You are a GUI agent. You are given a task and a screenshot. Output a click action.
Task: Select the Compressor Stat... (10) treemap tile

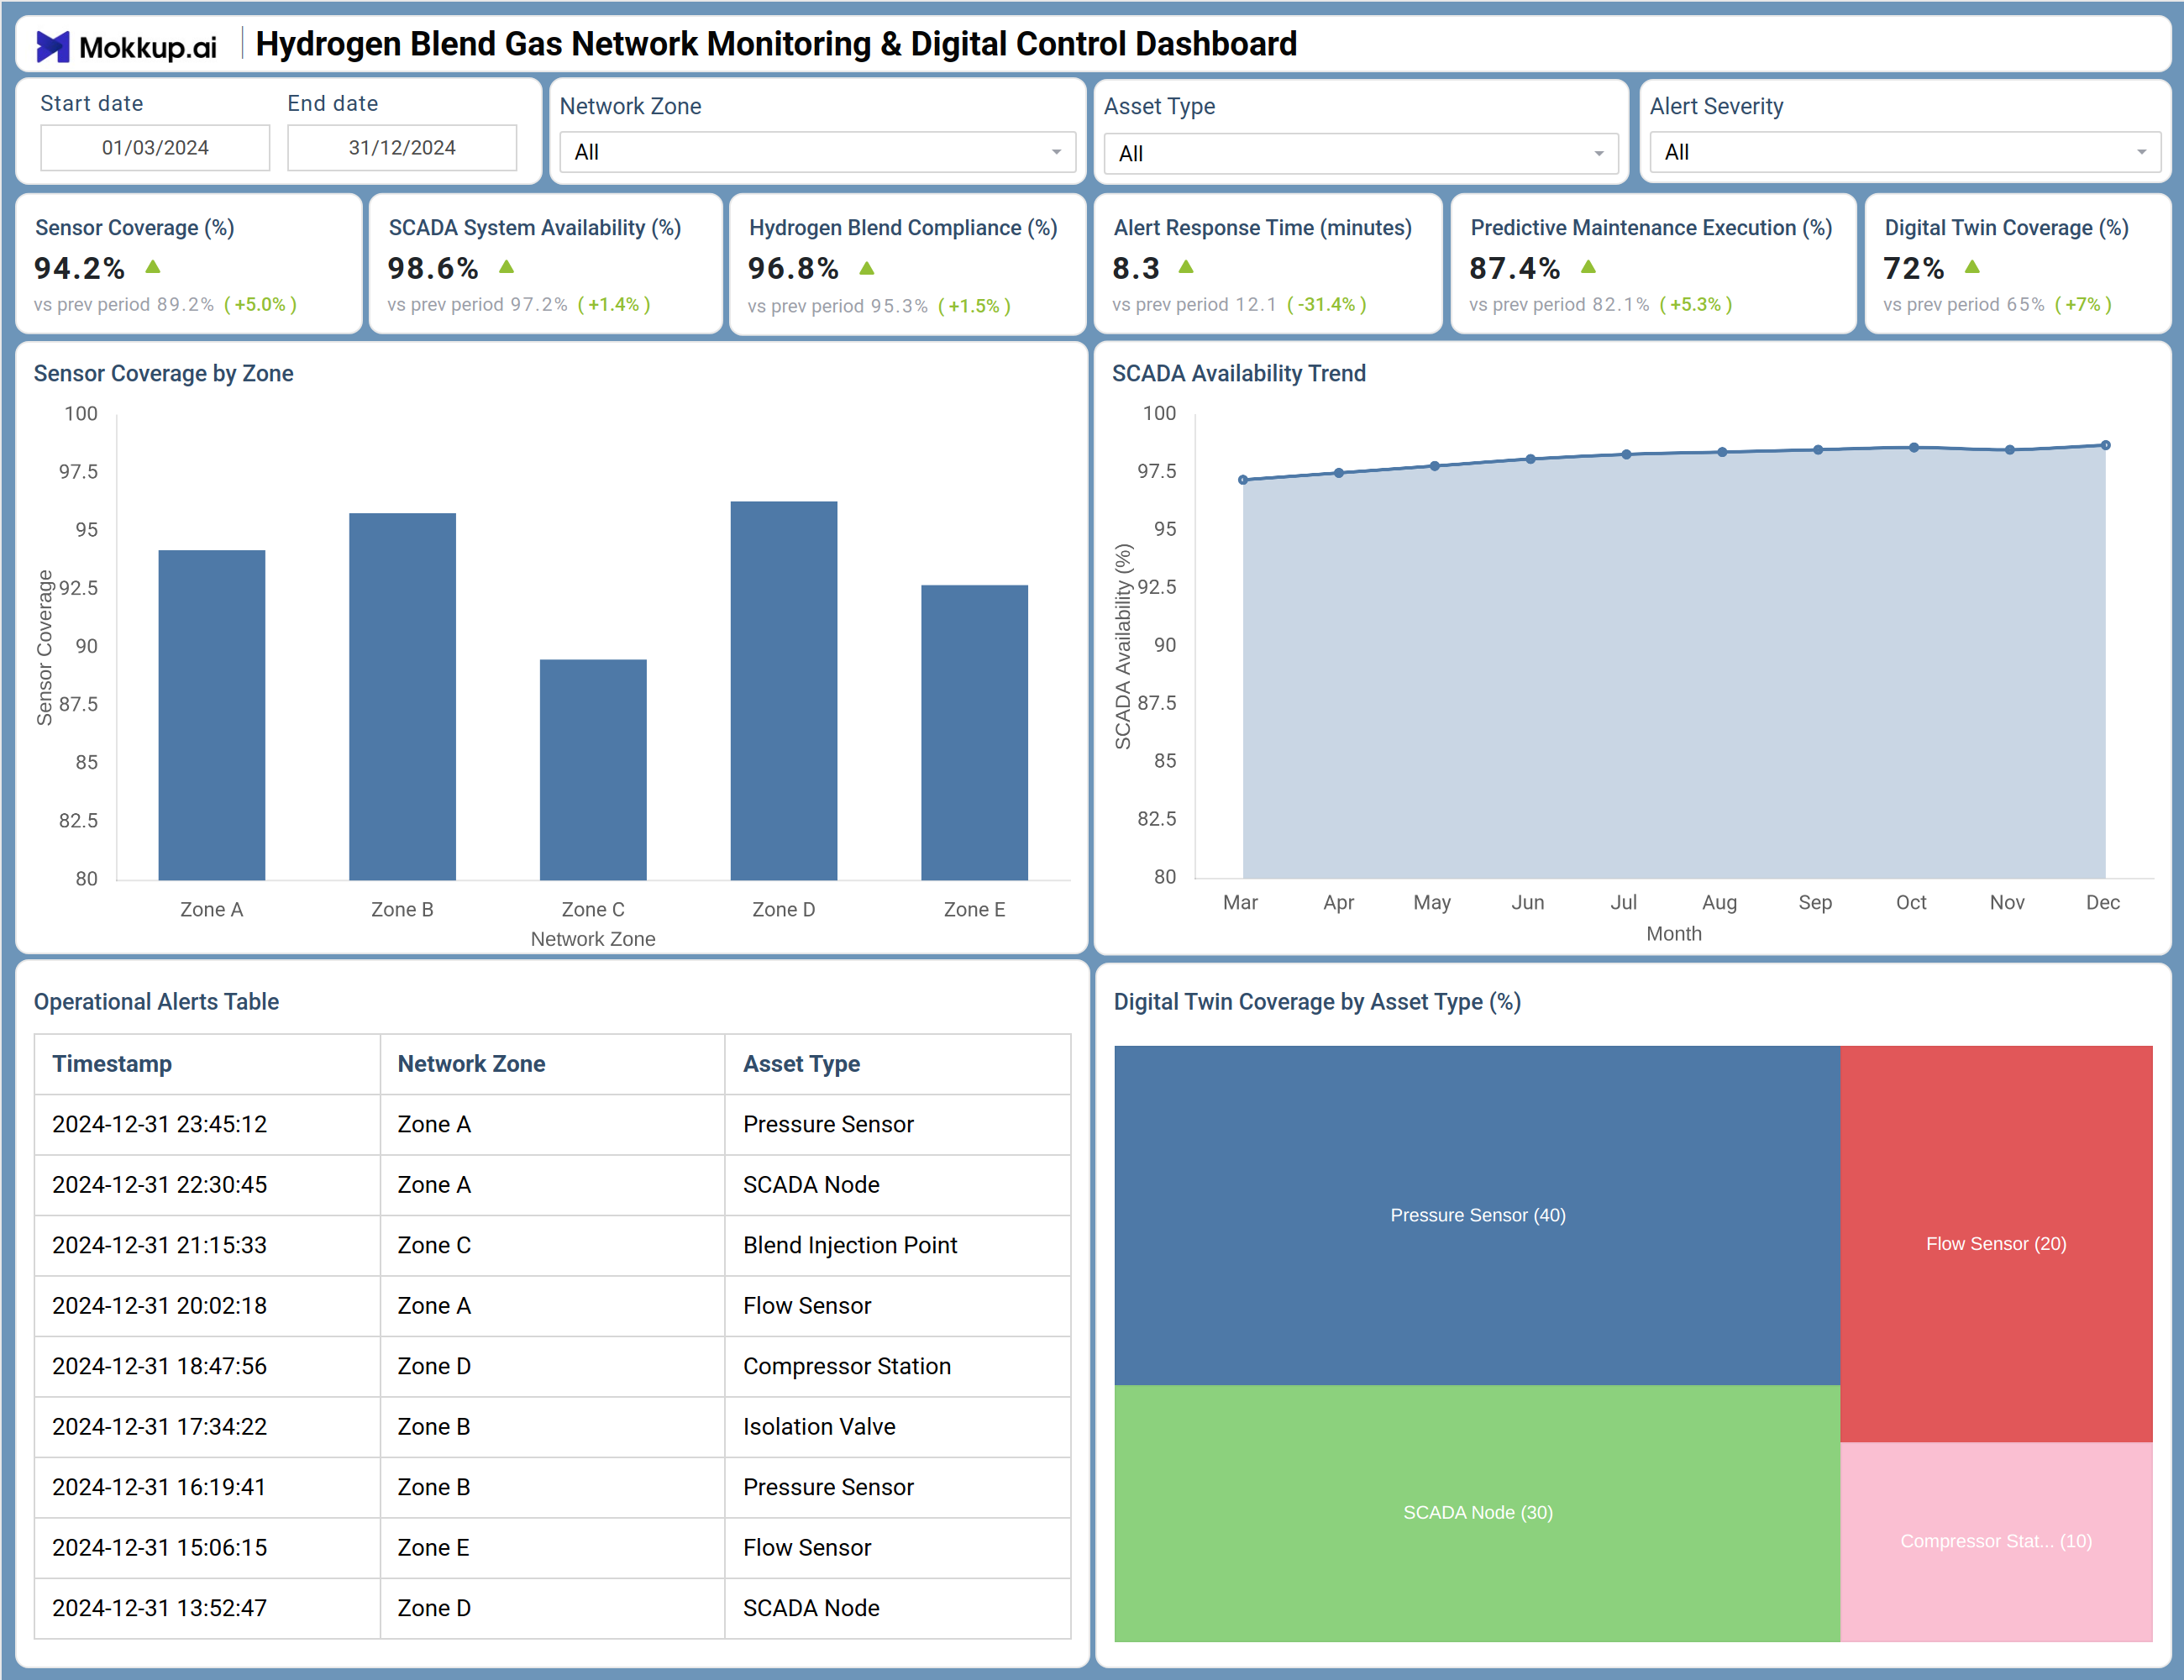1996,1541
